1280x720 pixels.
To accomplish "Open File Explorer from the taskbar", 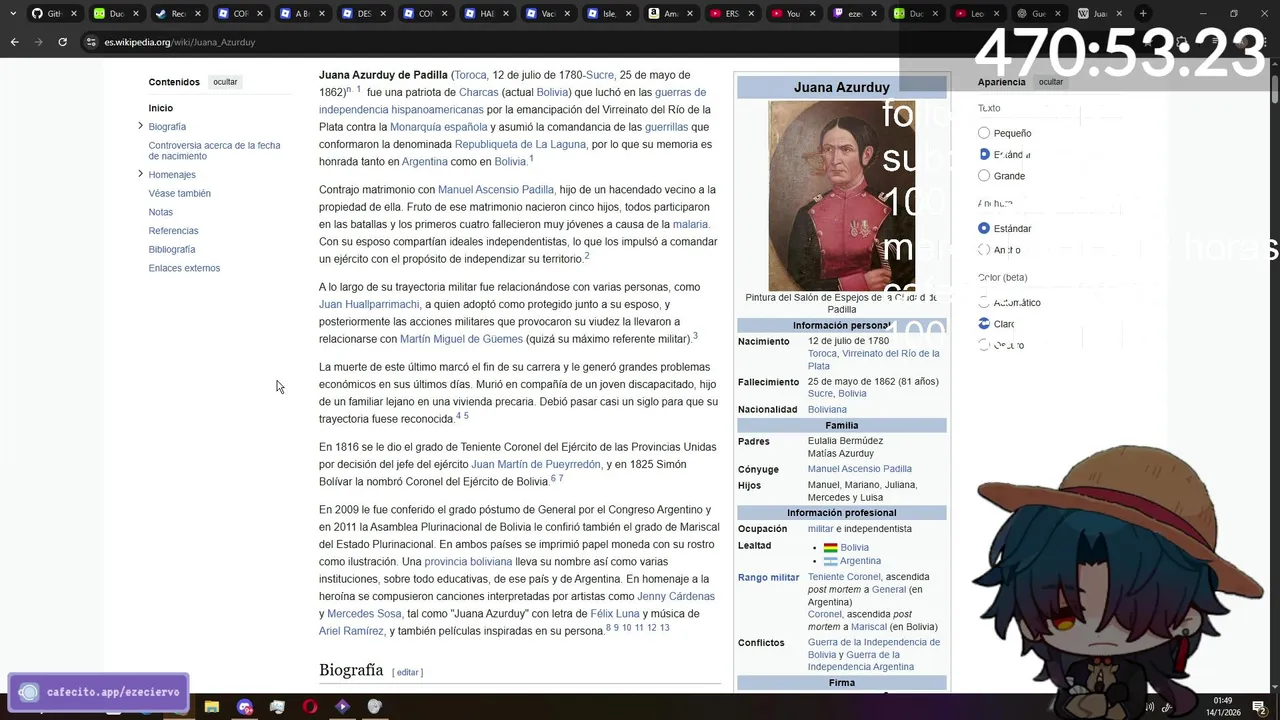I will (212, 706).
